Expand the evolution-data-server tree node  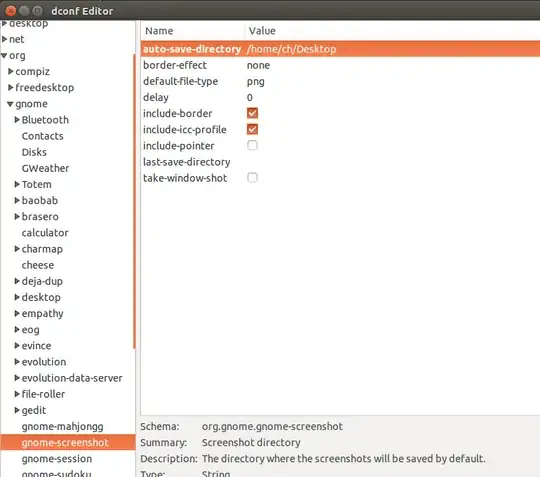[17, 378]
